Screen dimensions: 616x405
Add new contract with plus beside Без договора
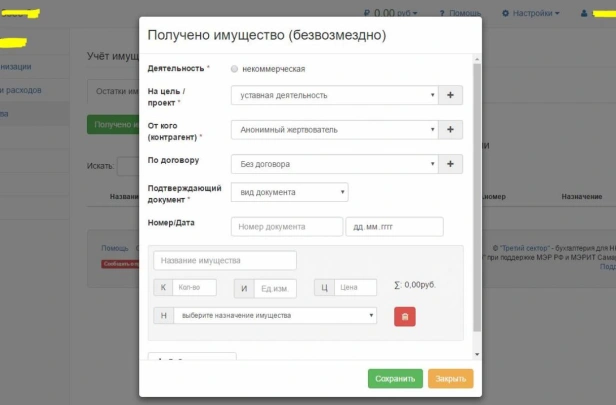click(450, 164)
